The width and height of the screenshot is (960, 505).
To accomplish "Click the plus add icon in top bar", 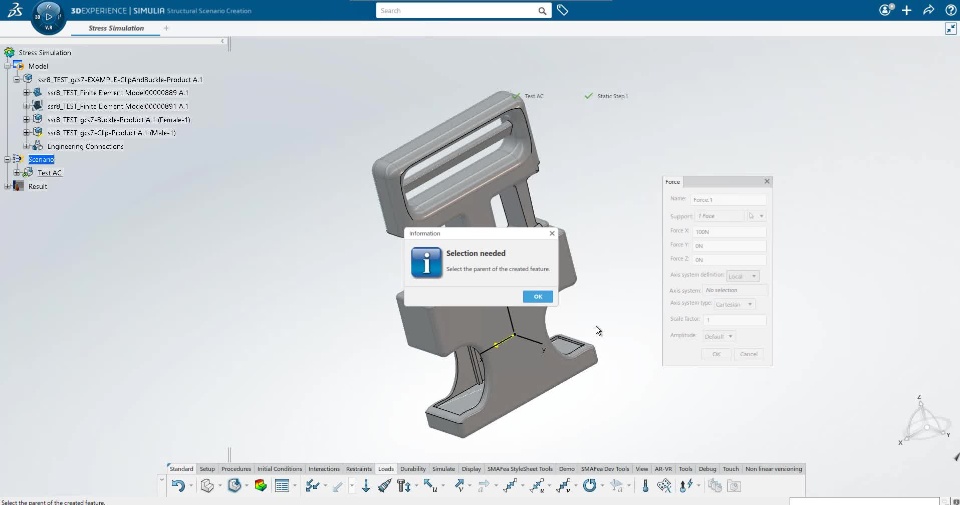I will pos(907,10).
